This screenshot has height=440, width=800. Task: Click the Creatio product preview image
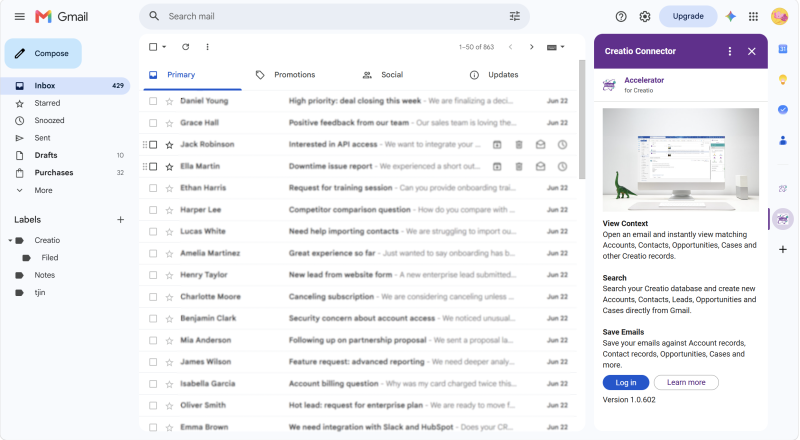(x=681, y=160)
